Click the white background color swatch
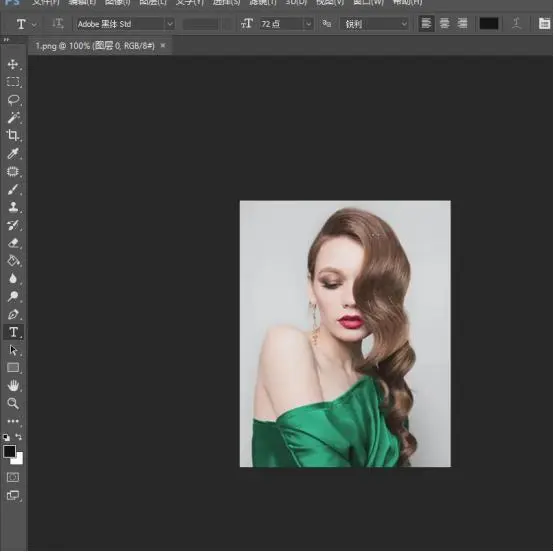This screenshot has height=552, width=554. pos(18,459)
